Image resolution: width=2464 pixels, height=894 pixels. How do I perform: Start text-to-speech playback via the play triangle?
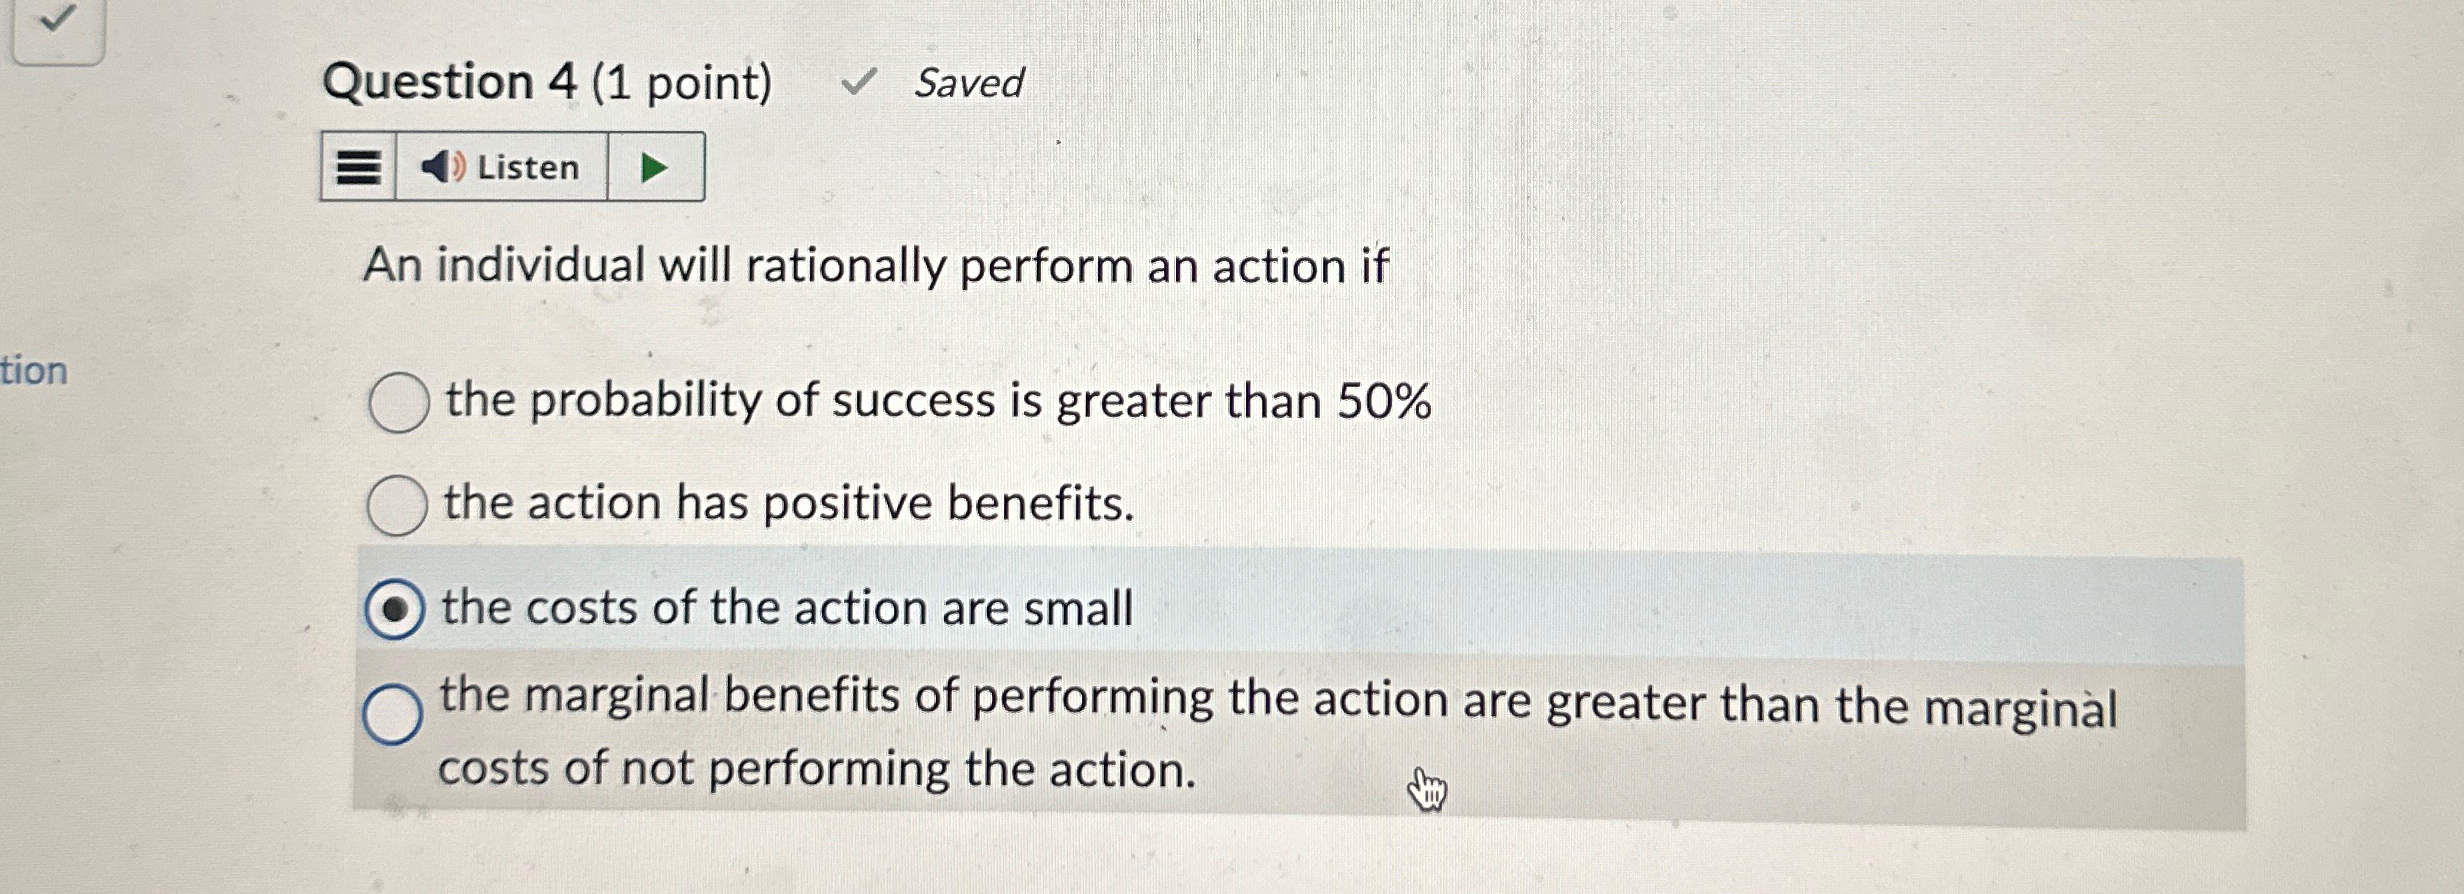(x=657, y=166)
